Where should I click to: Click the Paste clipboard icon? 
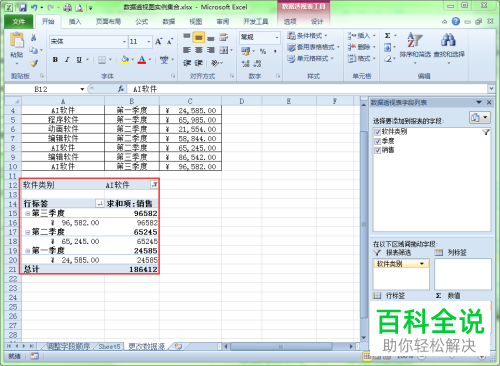17,41
